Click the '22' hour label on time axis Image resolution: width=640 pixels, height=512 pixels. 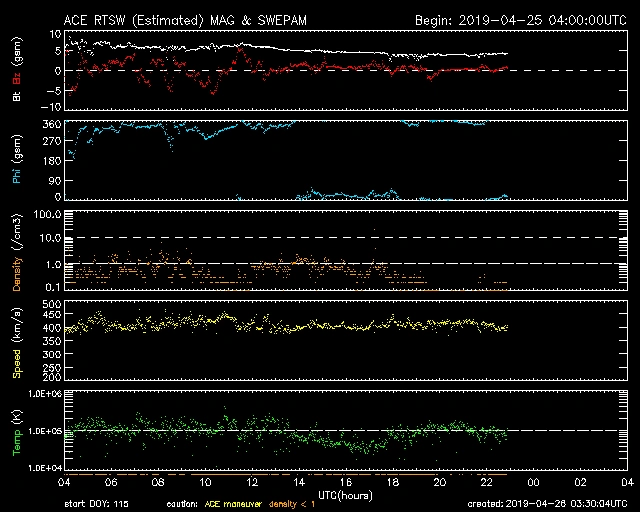487,483
